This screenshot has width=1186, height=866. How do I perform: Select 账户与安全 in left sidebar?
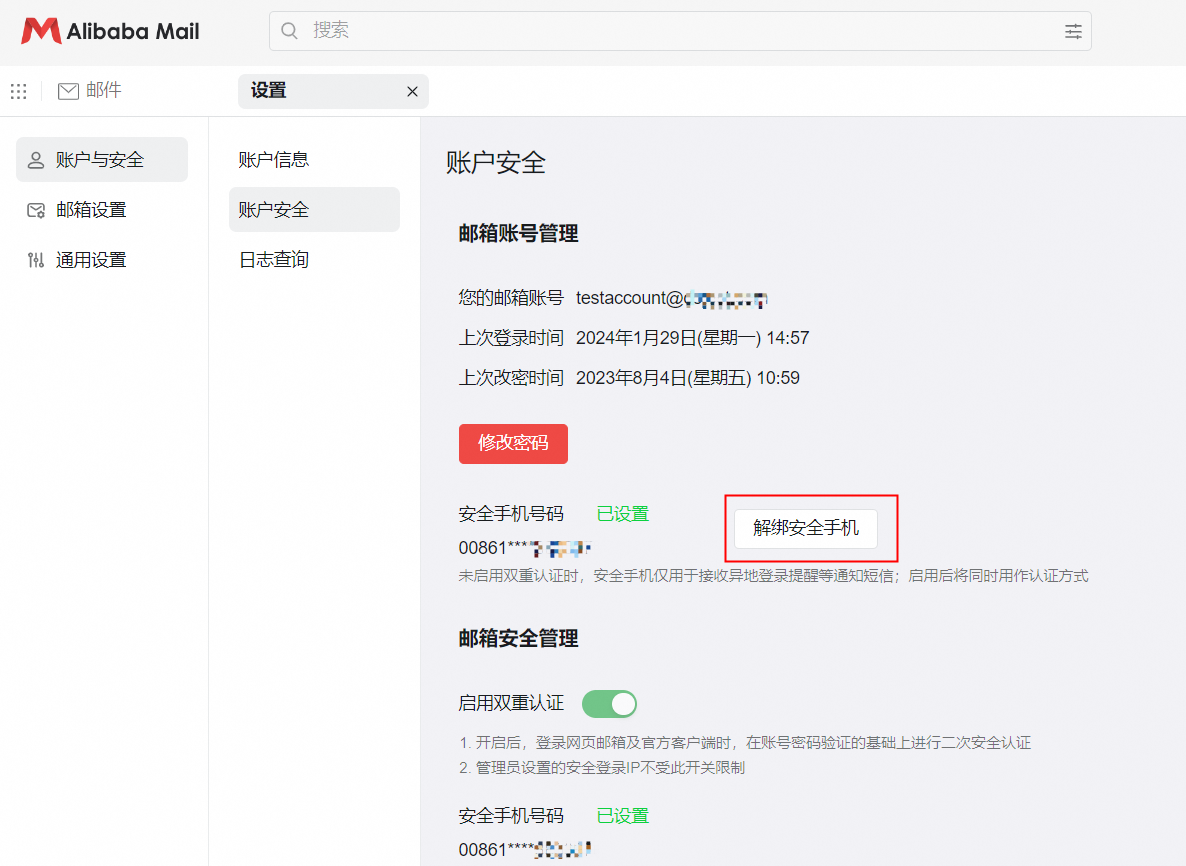click(101, 160)
